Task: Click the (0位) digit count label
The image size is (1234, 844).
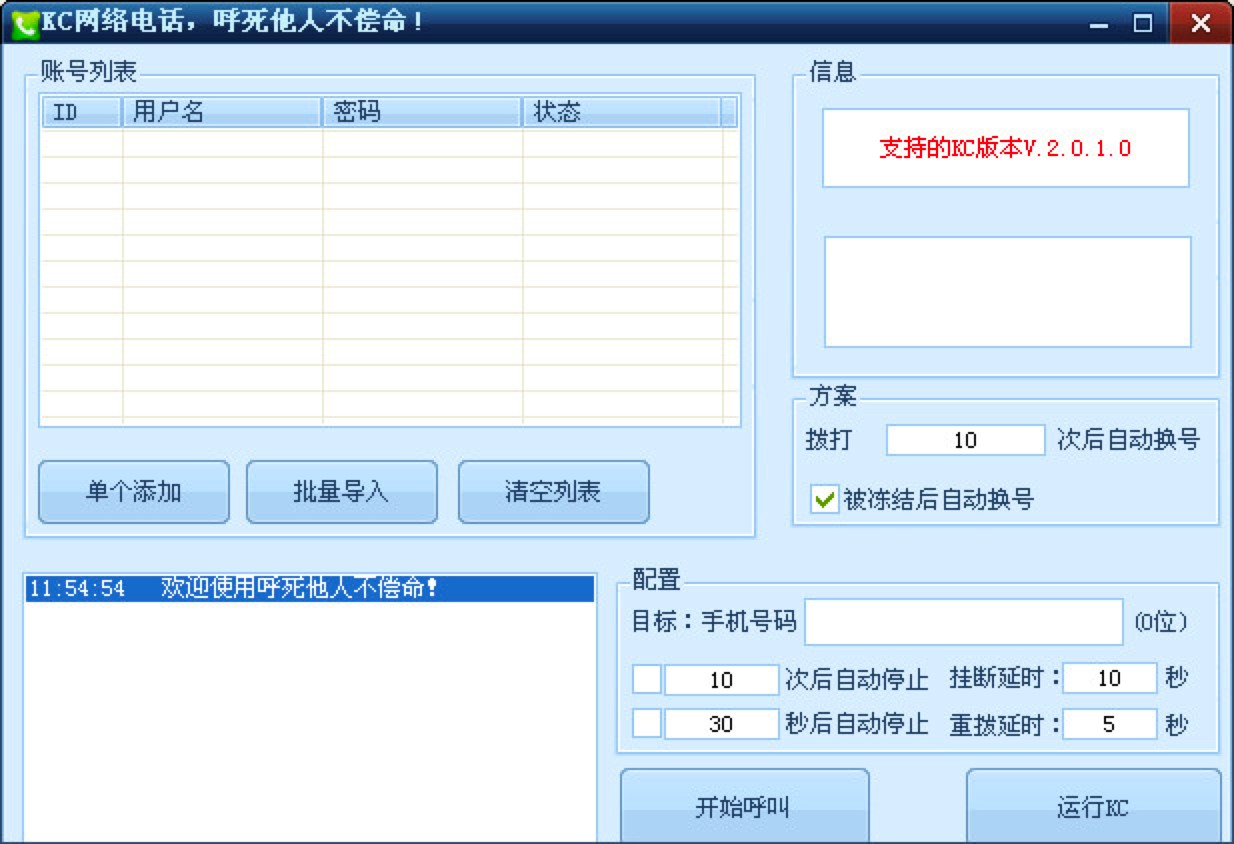Action: [x=1160, y=622]
